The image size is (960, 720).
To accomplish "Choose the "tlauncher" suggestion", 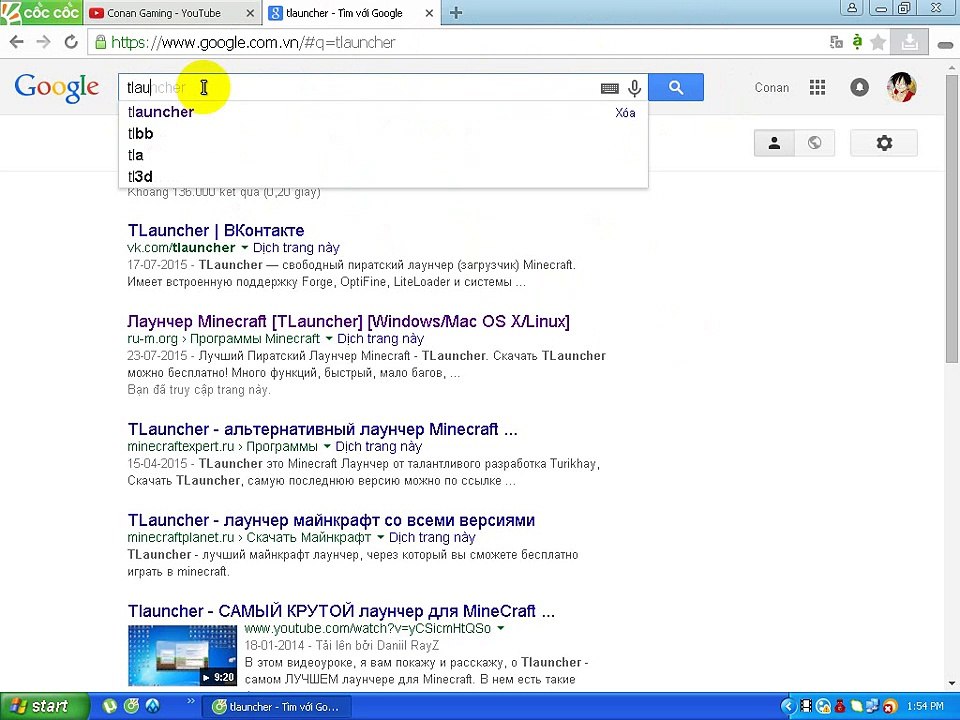I will click(161, 112).
